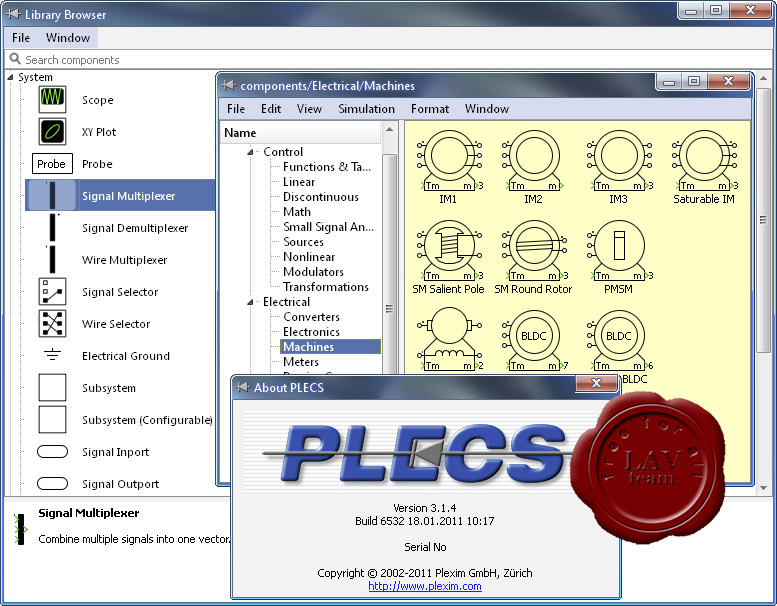
Task: Select the Saturable IM machine
Action: [x=704, y=160]
